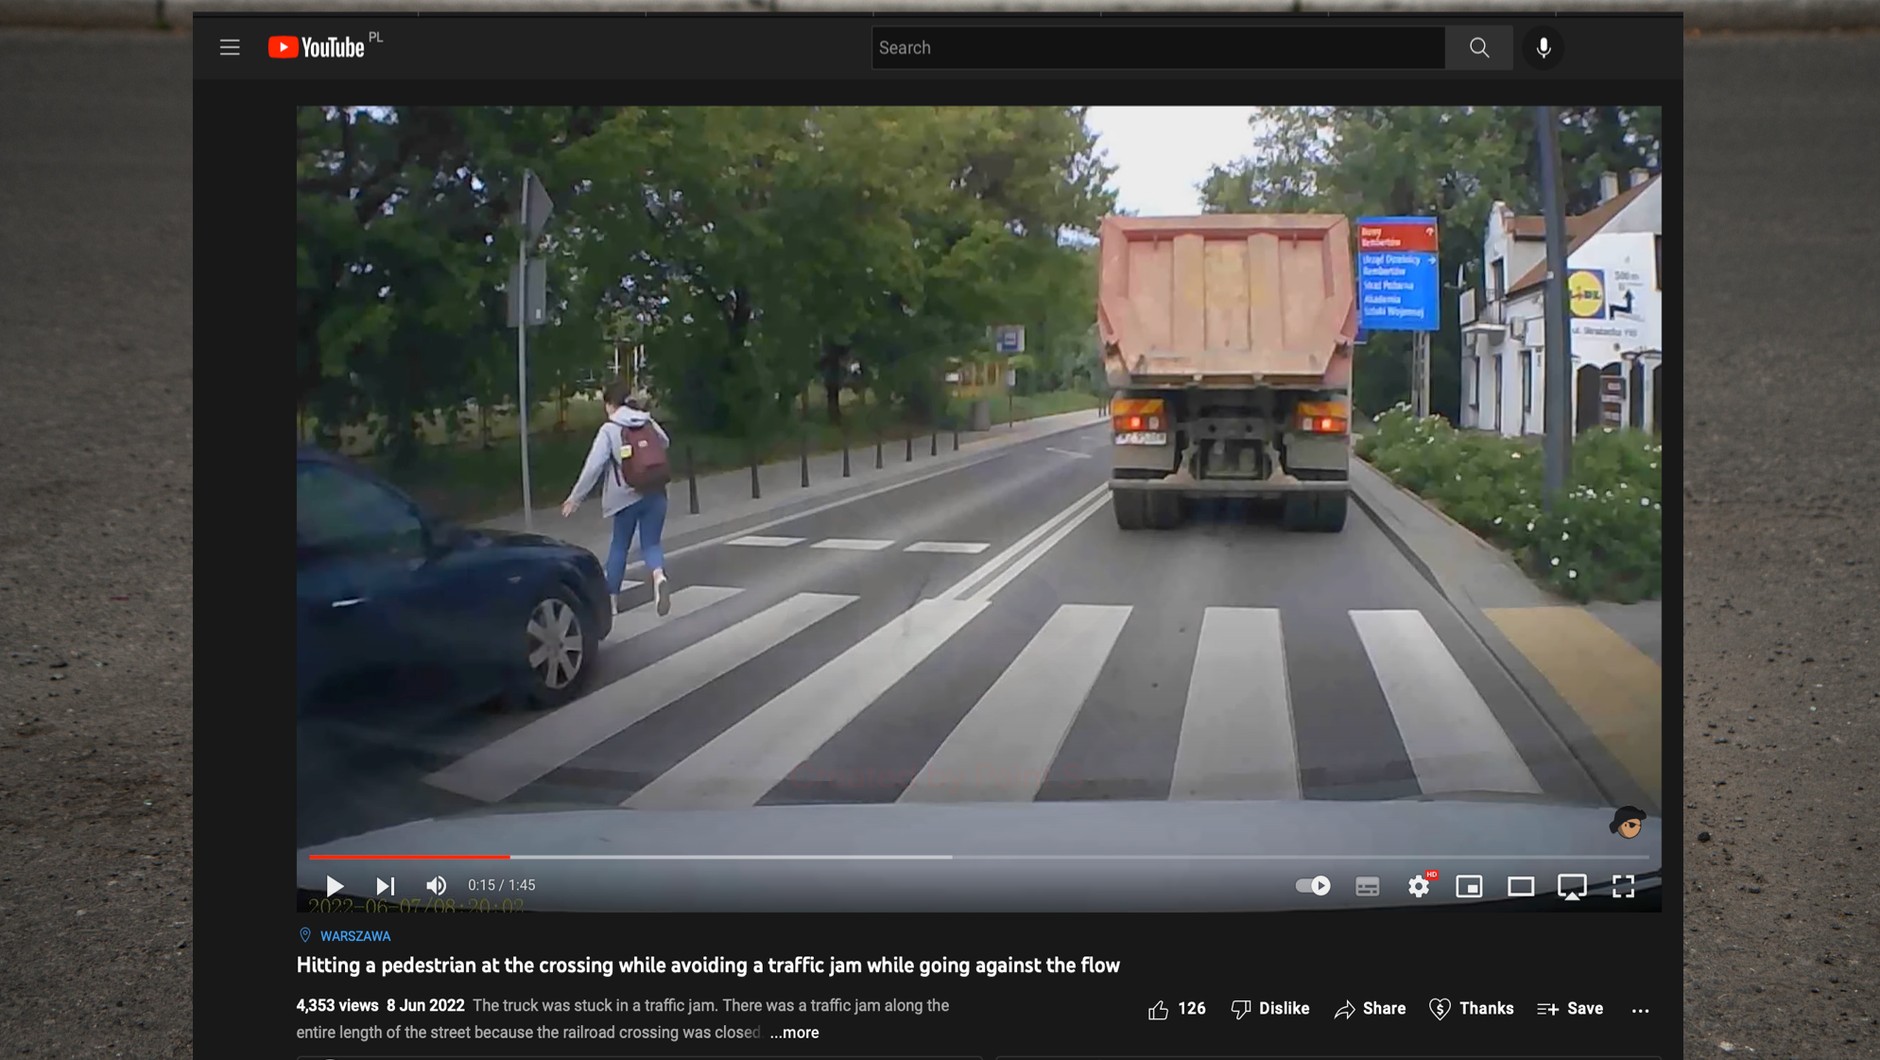
Task: Enable miniplayer mode
Action: 1469,886
